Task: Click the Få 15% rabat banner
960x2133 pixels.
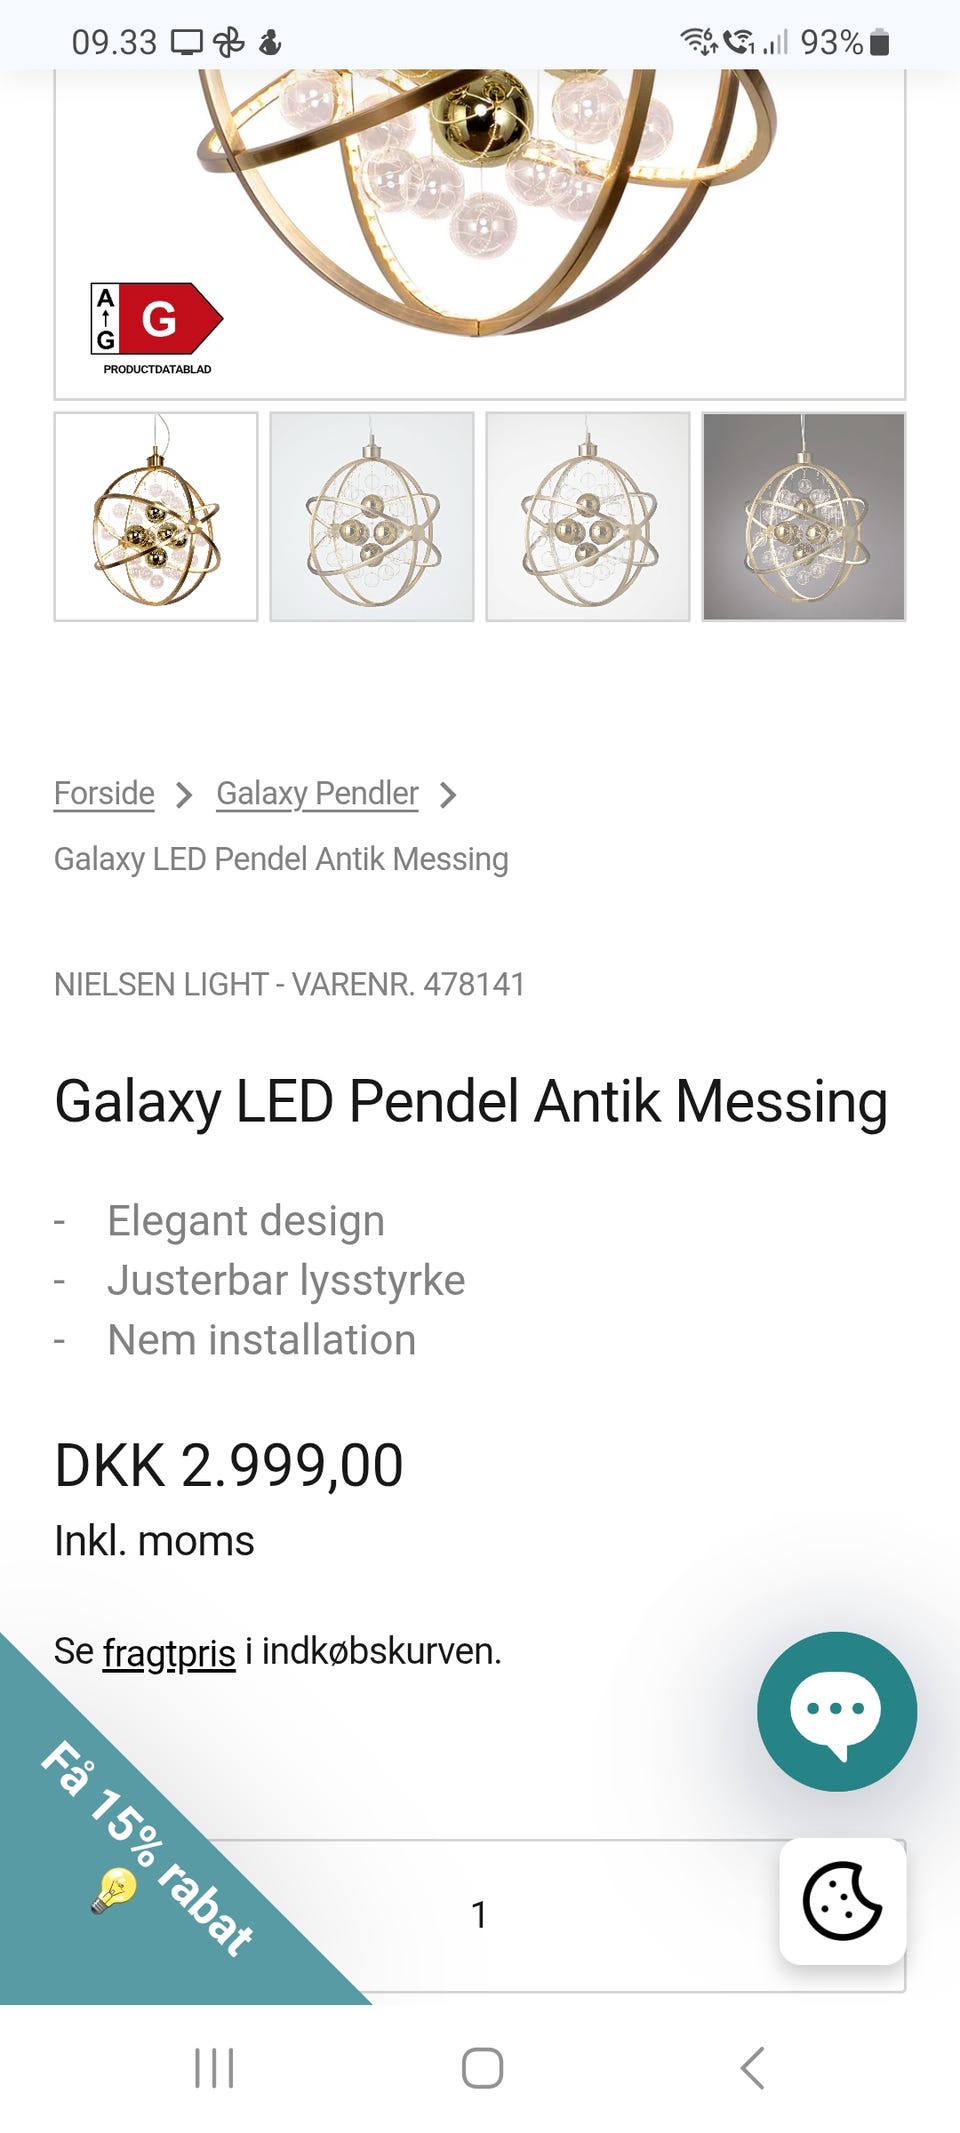Action: (x=150, y=1850)
